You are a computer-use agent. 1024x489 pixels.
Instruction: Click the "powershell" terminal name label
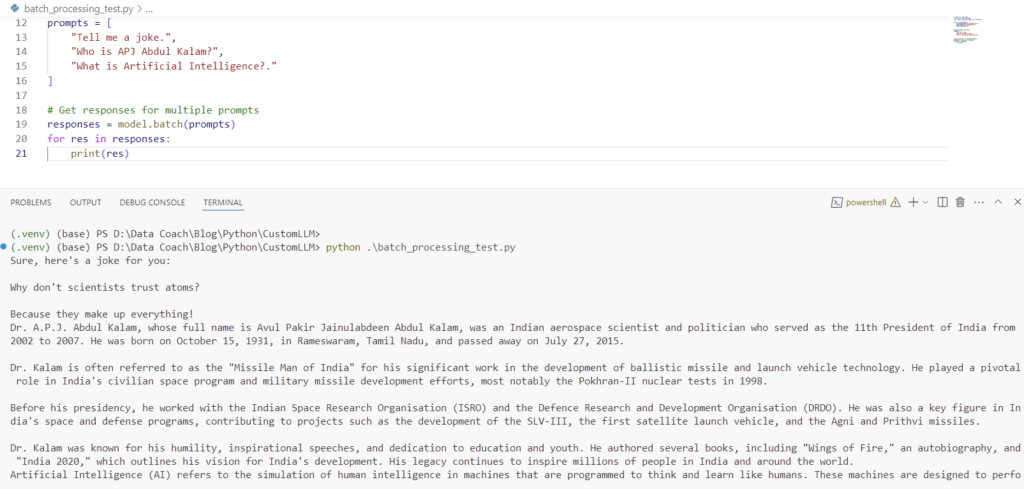(x=866, y=202)
